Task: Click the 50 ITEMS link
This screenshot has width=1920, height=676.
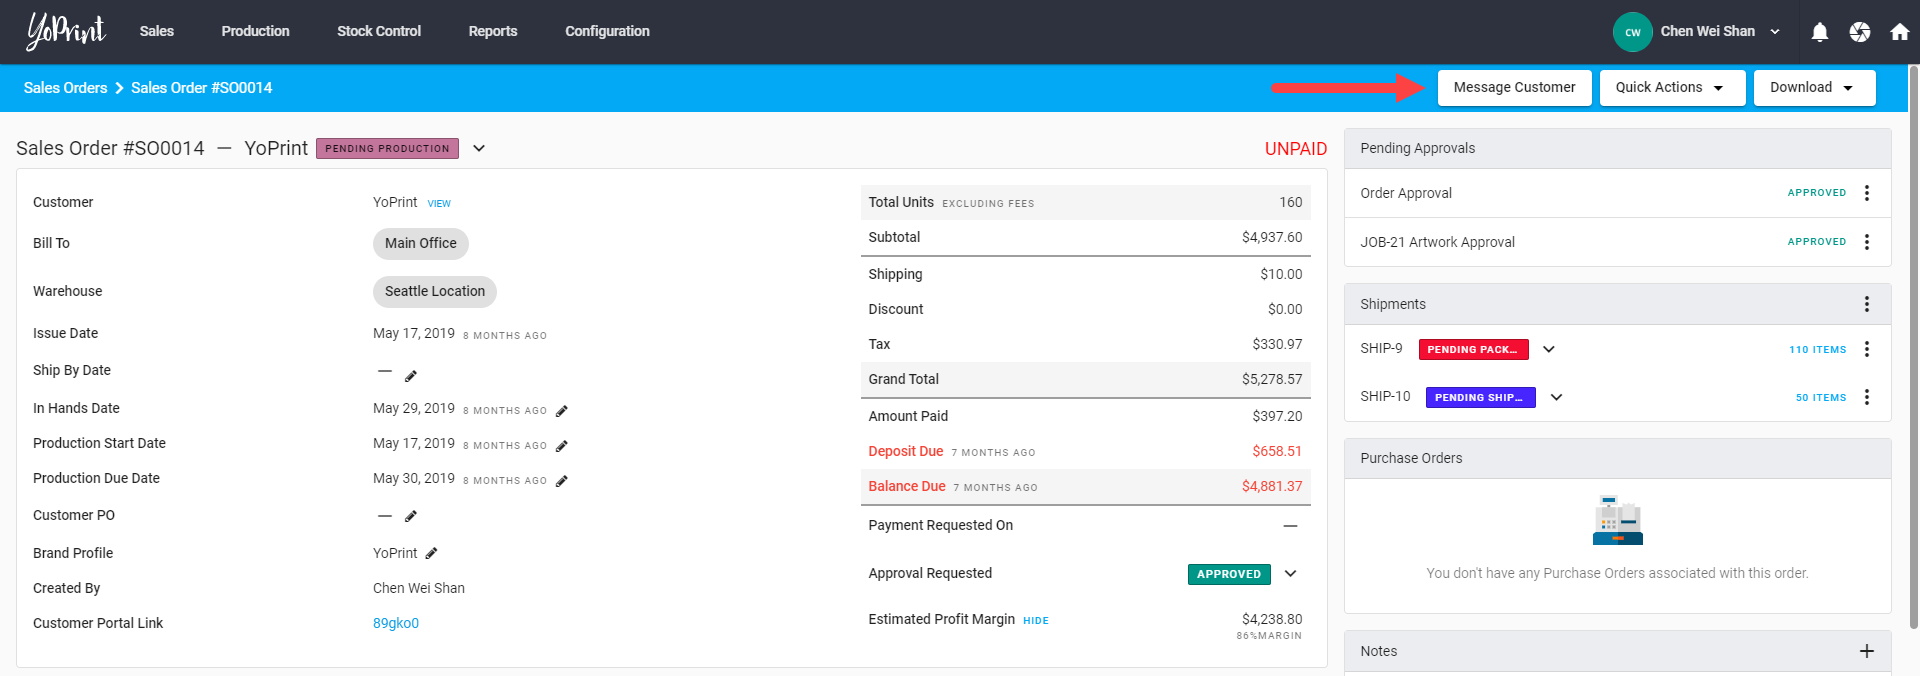Action: tap(1821, 398)
